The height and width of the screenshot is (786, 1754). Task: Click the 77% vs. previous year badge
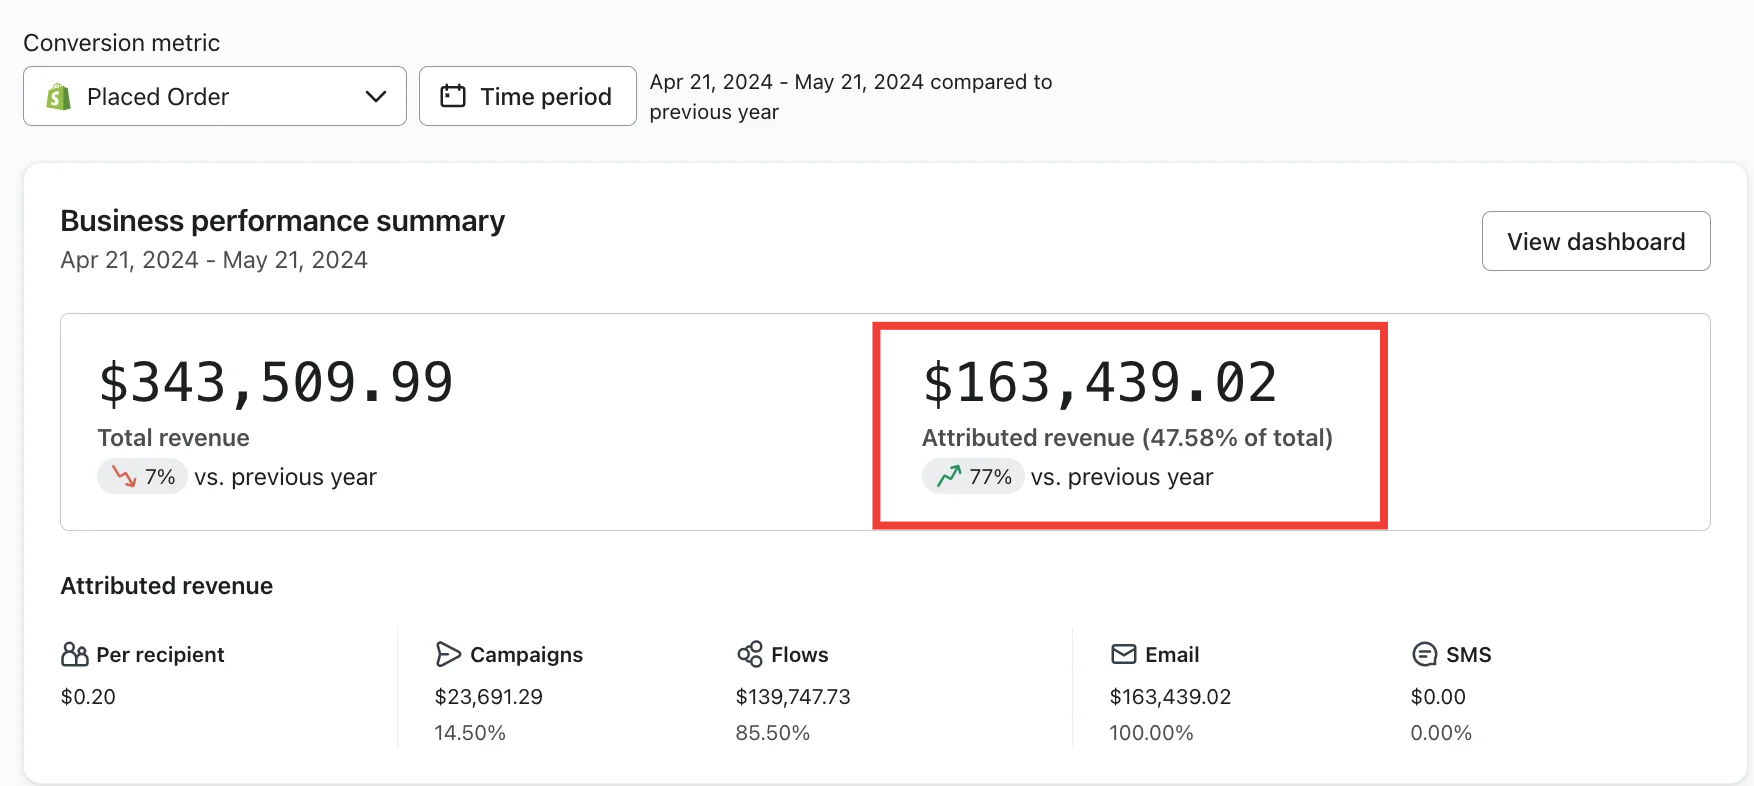pyautogui.click(x=973, y=477)
